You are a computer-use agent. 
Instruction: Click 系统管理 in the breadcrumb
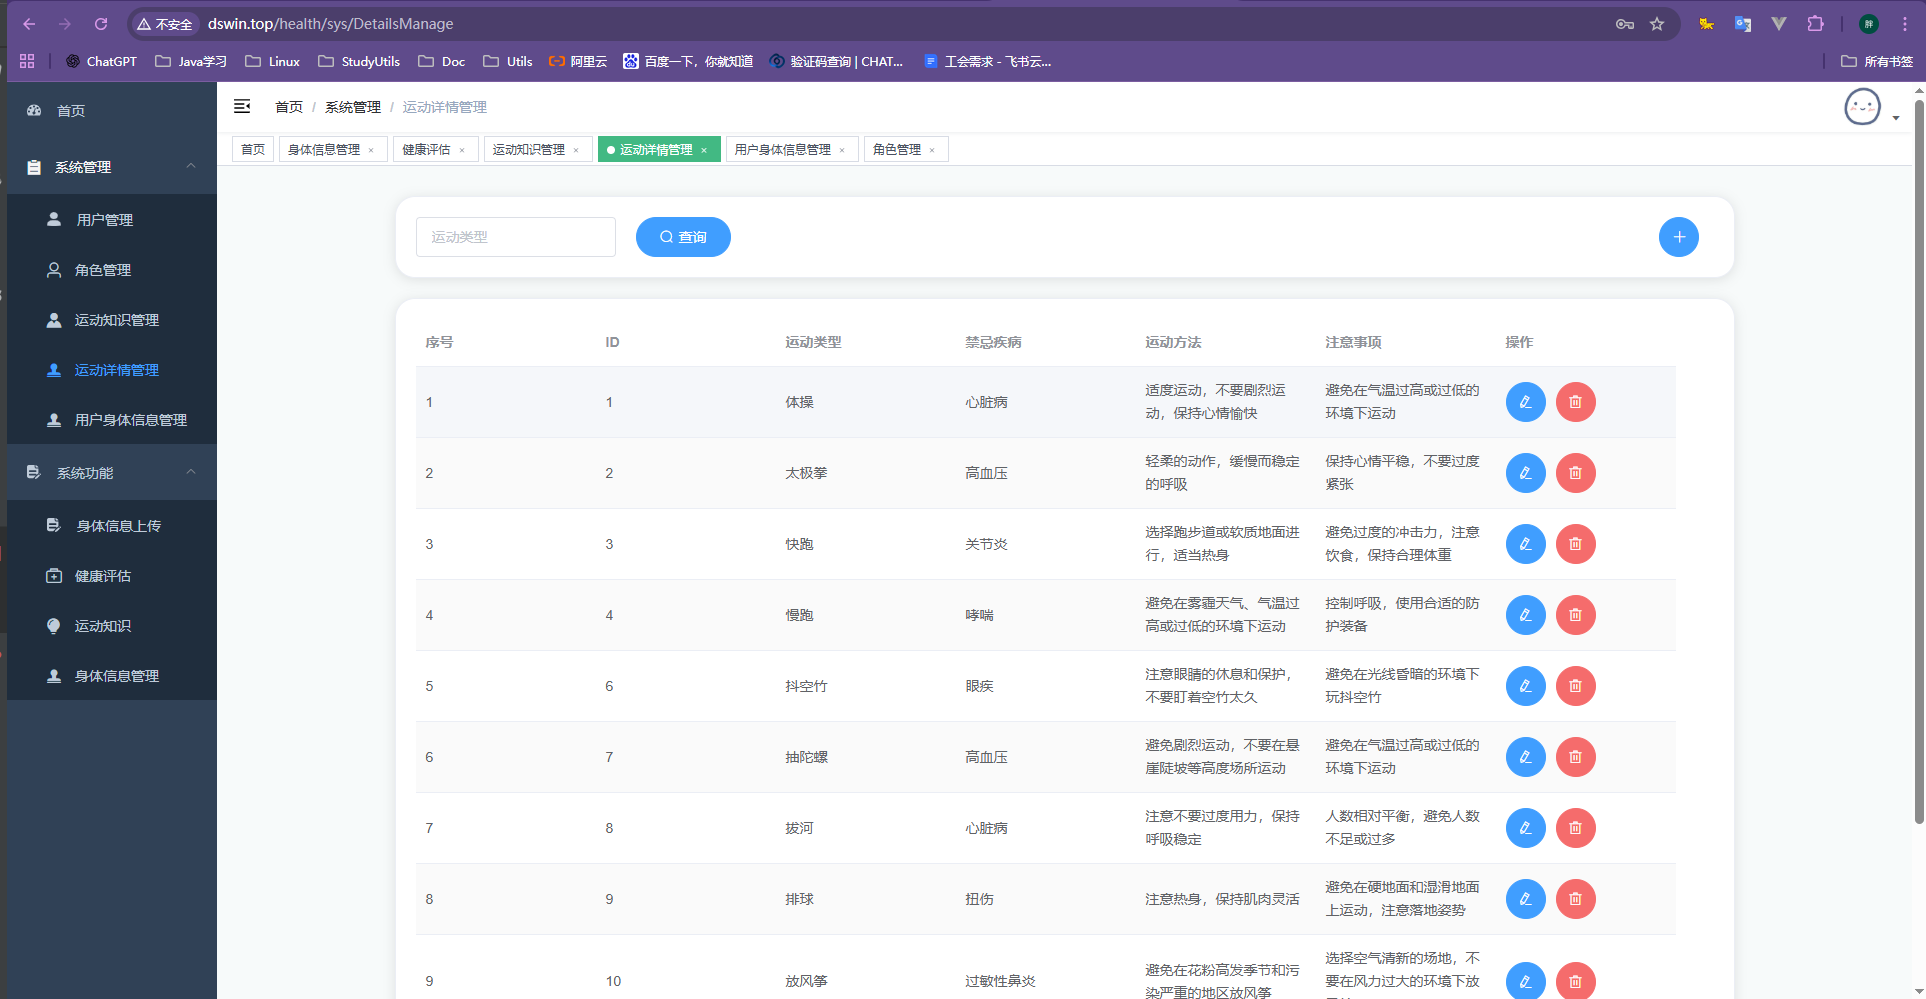pyautogui.click(x=353, y=107)
